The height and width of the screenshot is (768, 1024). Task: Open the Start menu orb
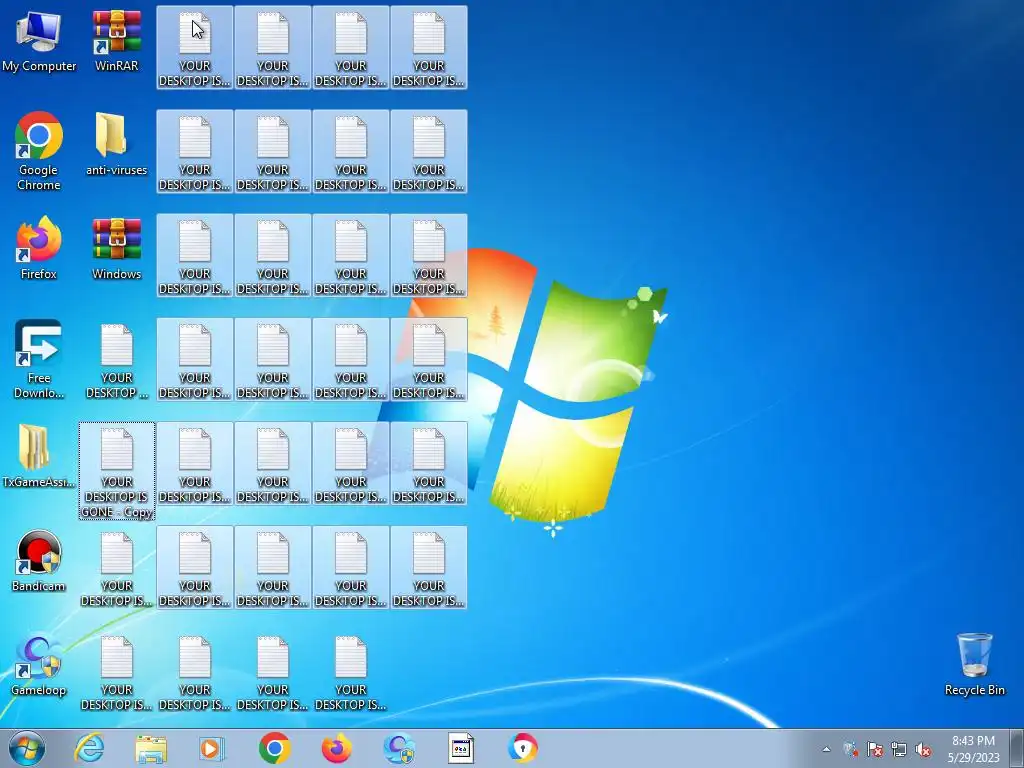(27, 748)
